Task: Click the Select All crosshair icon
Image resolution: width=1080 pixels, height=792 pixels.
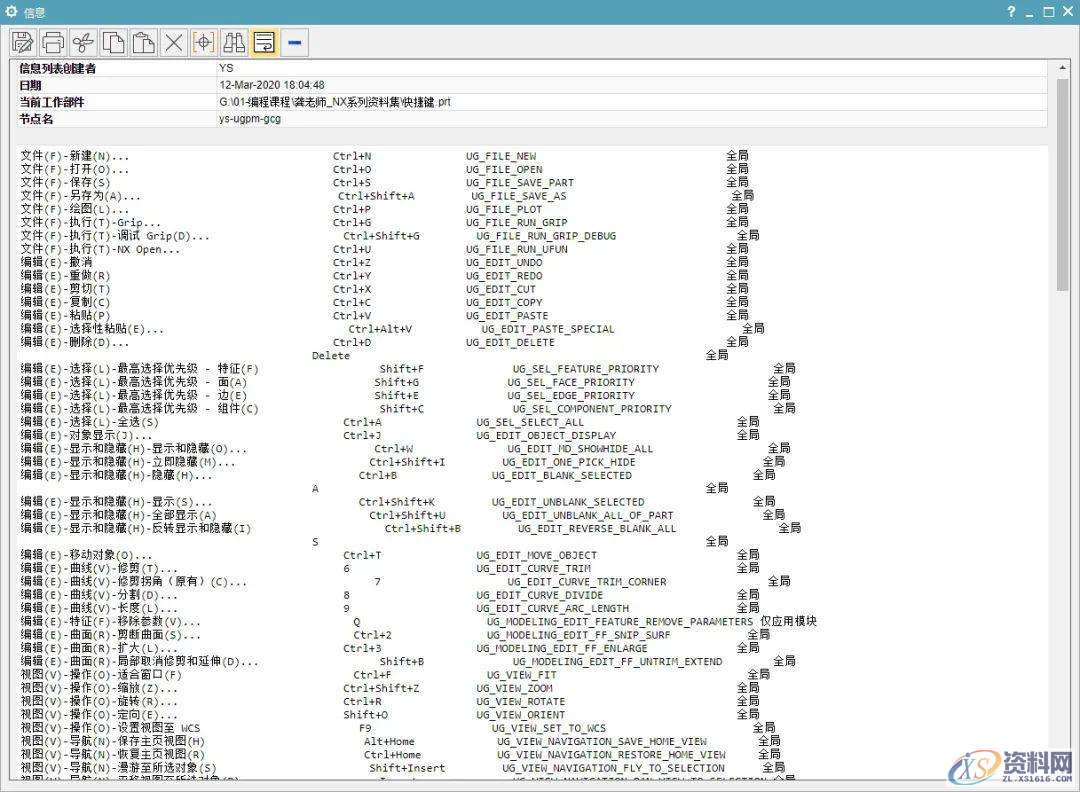Action: point(204,42)
